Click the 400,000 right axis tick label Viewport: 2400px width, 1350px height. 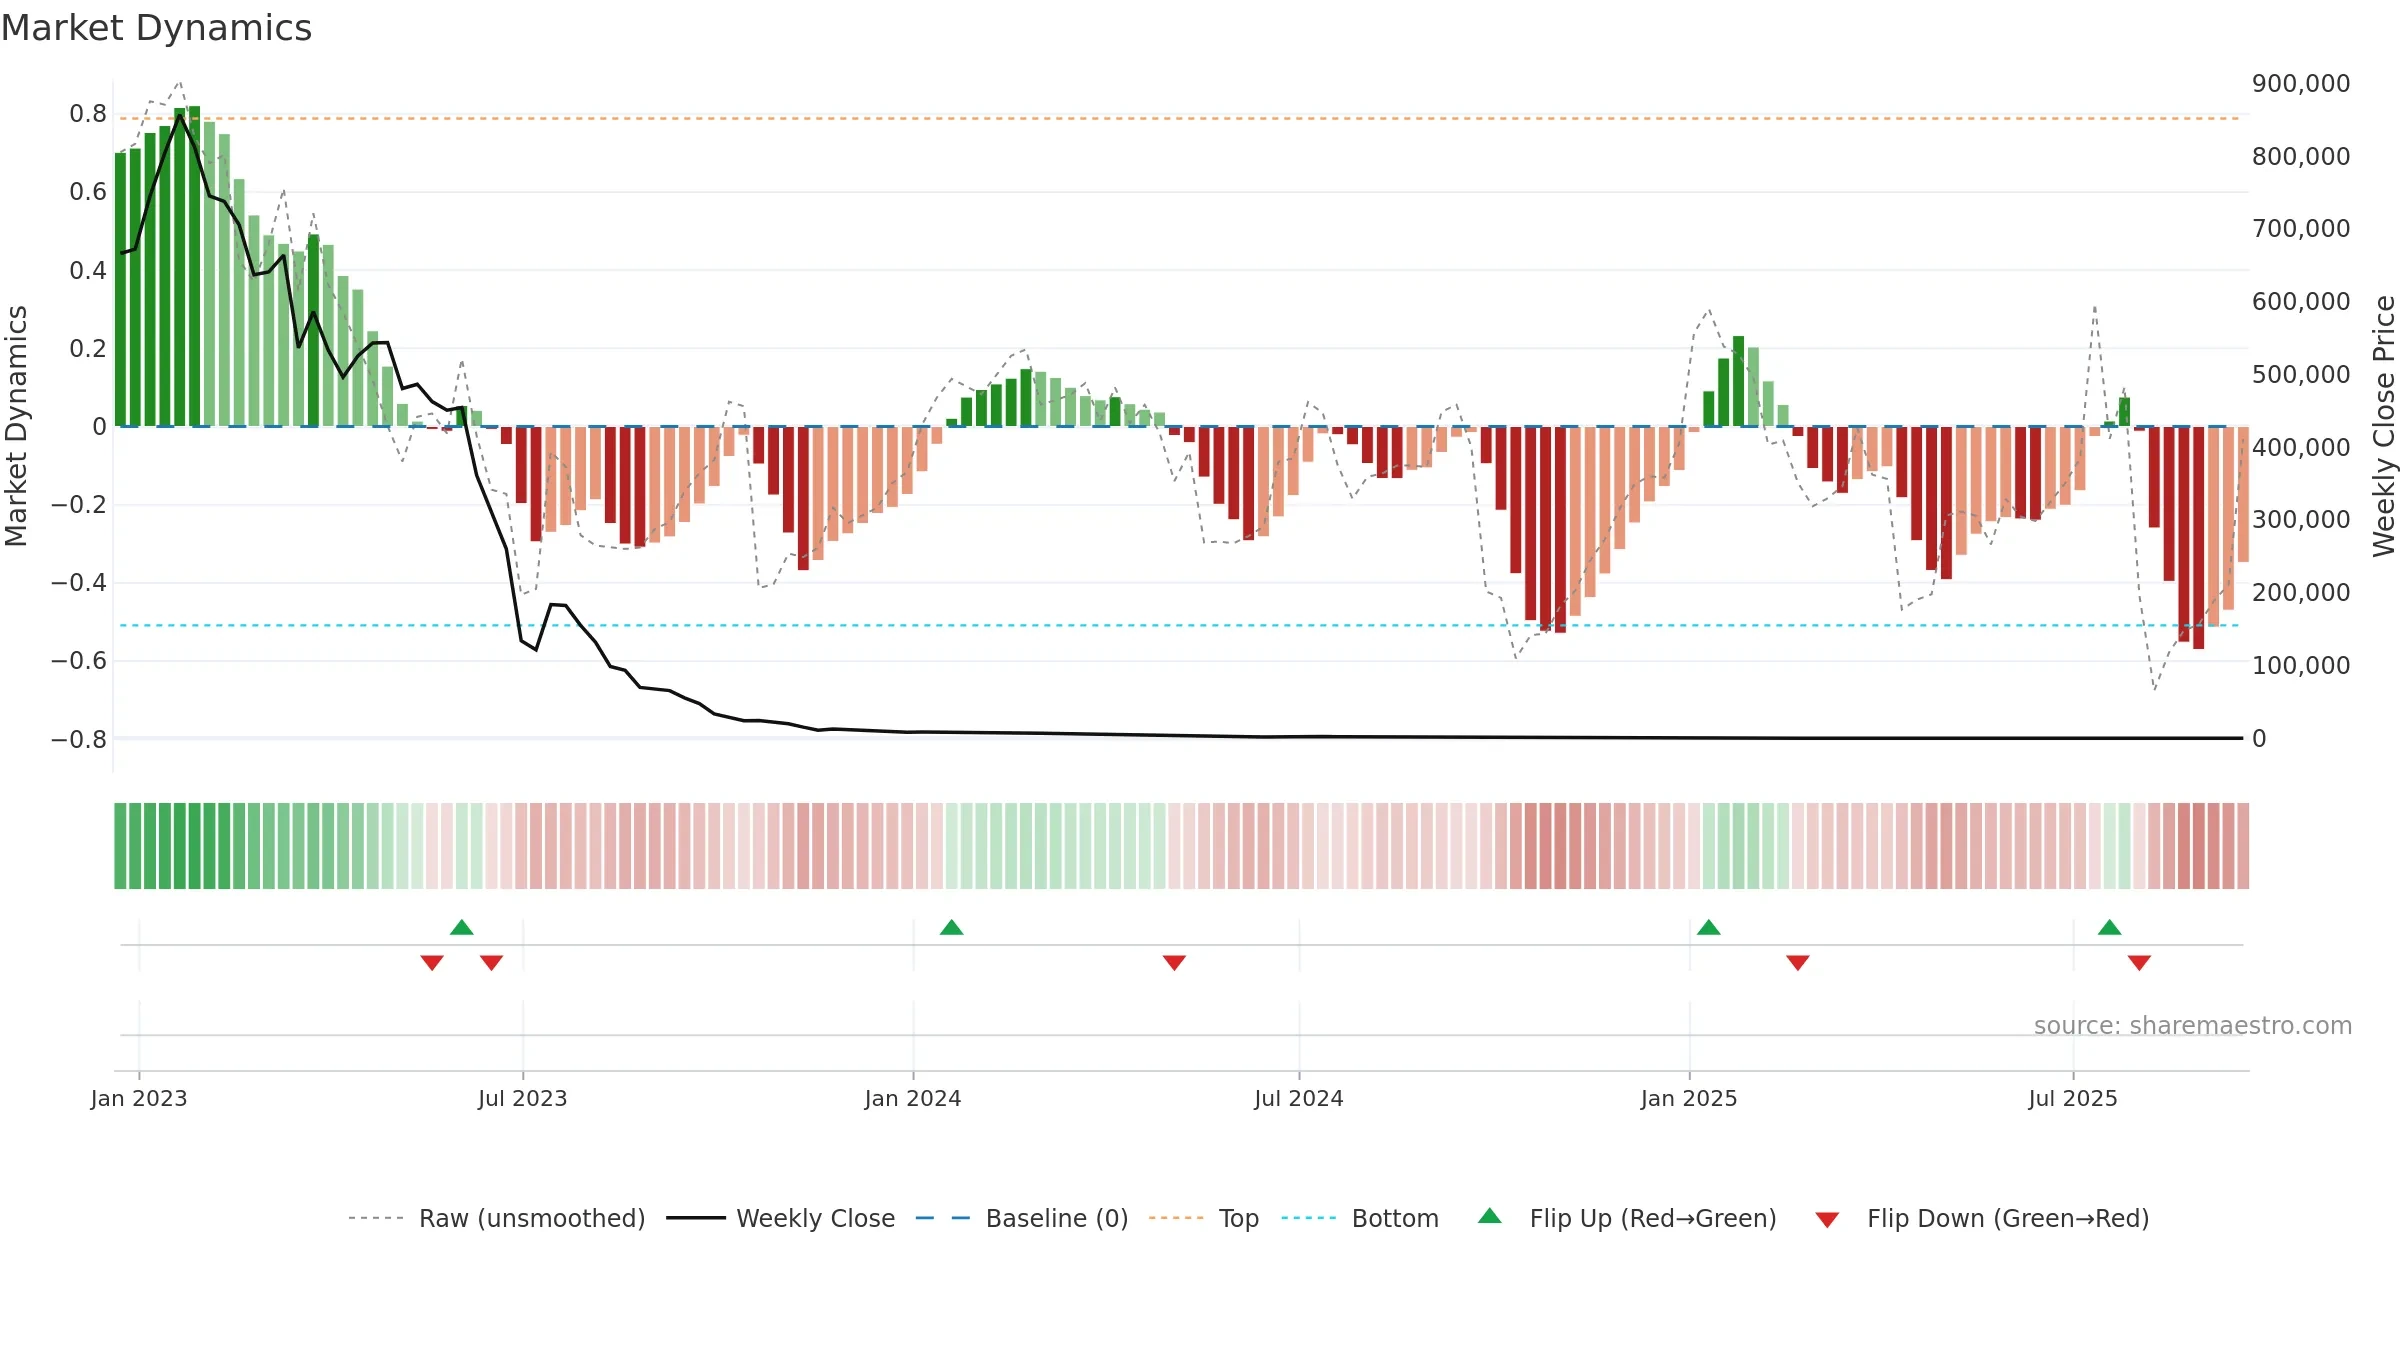2301,447
